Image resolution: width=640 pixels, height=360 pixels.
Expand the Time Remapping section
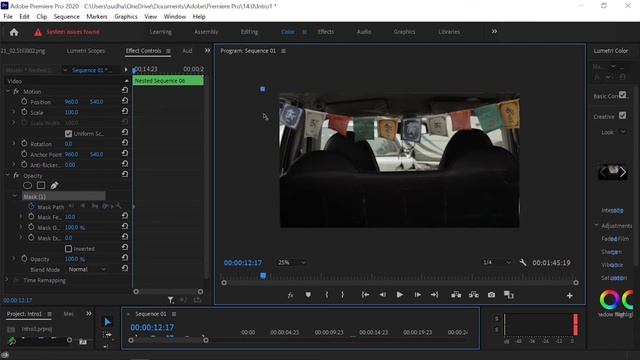(x=7, y=280)
